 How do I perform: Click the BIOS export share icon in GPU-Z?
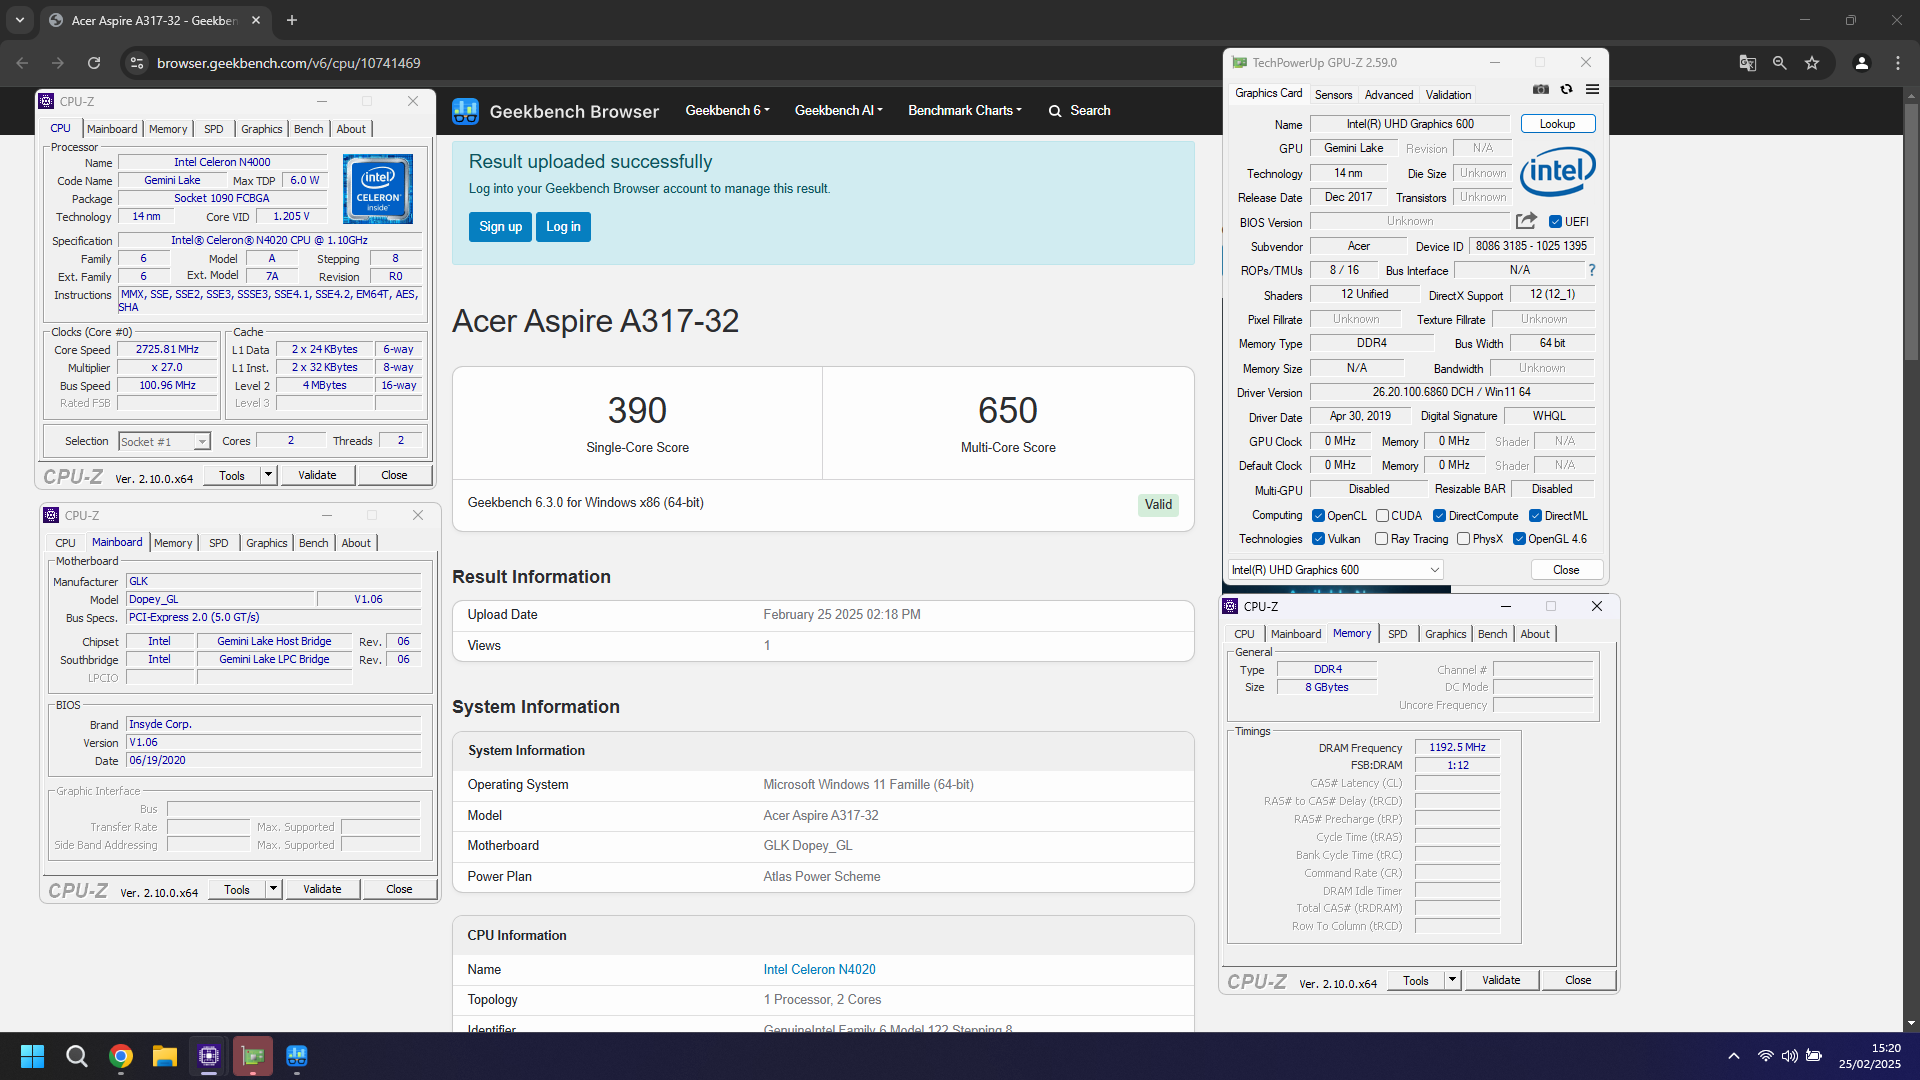[1526, 221]
